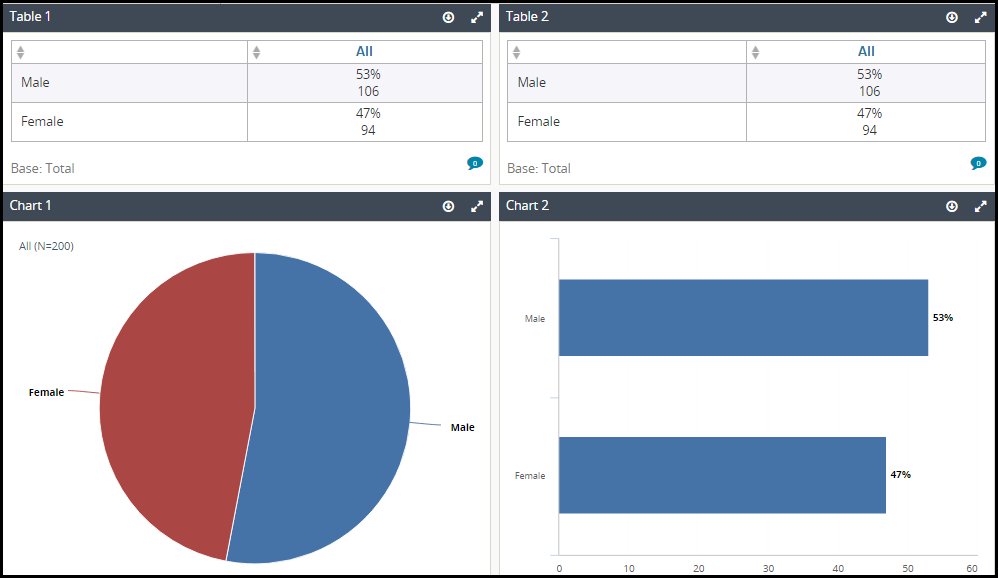Expand Chart 2 to full screen
Image resolution: width=998 pixels, height=578 pixels.
click(980, 206)
